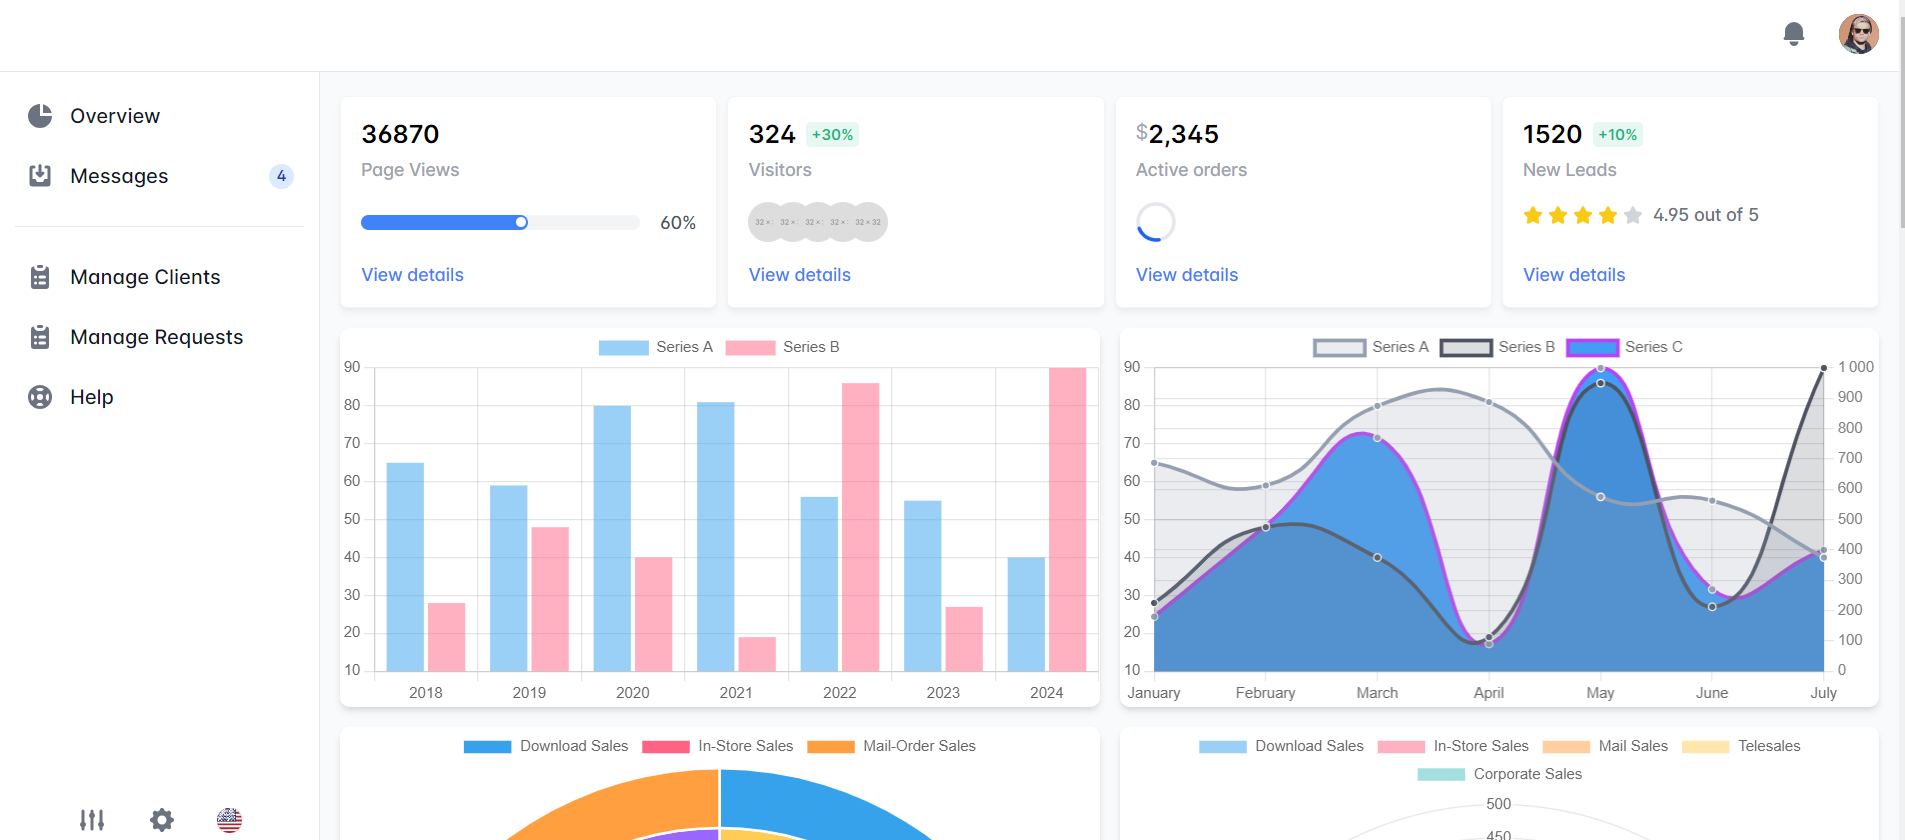This screenshot has width=1905, height=840.
Task: Click the Active orders loading spinner
Action: point(1155,222)
